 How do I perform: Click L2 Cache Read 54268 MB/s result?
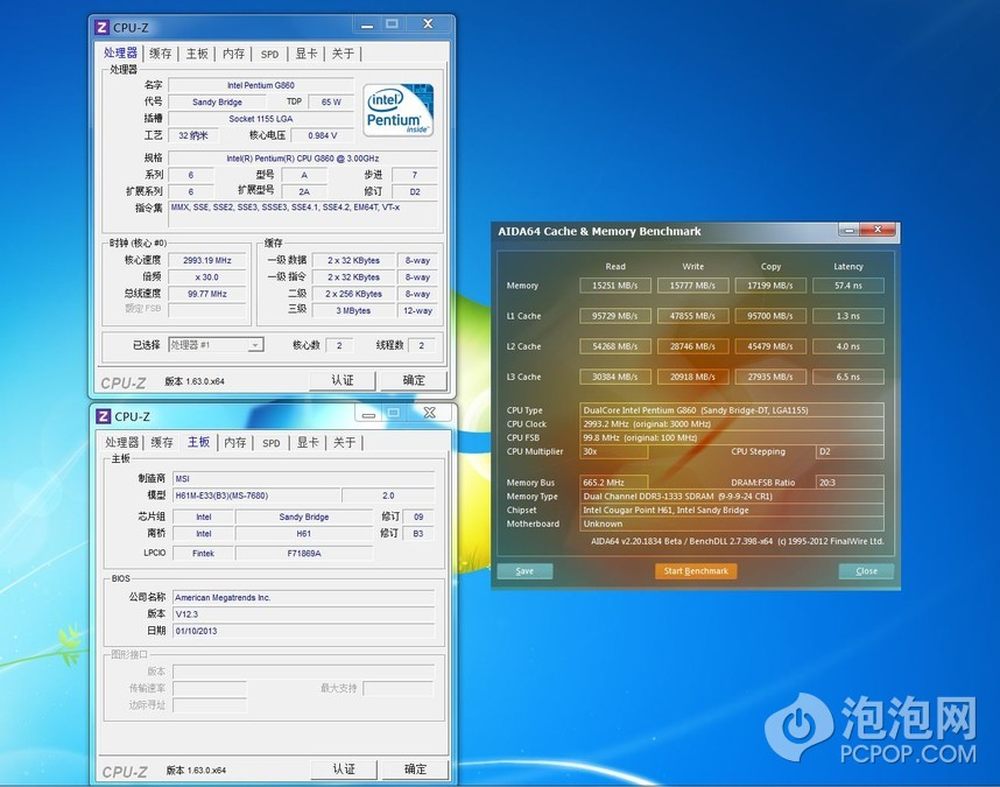point(615,347)
